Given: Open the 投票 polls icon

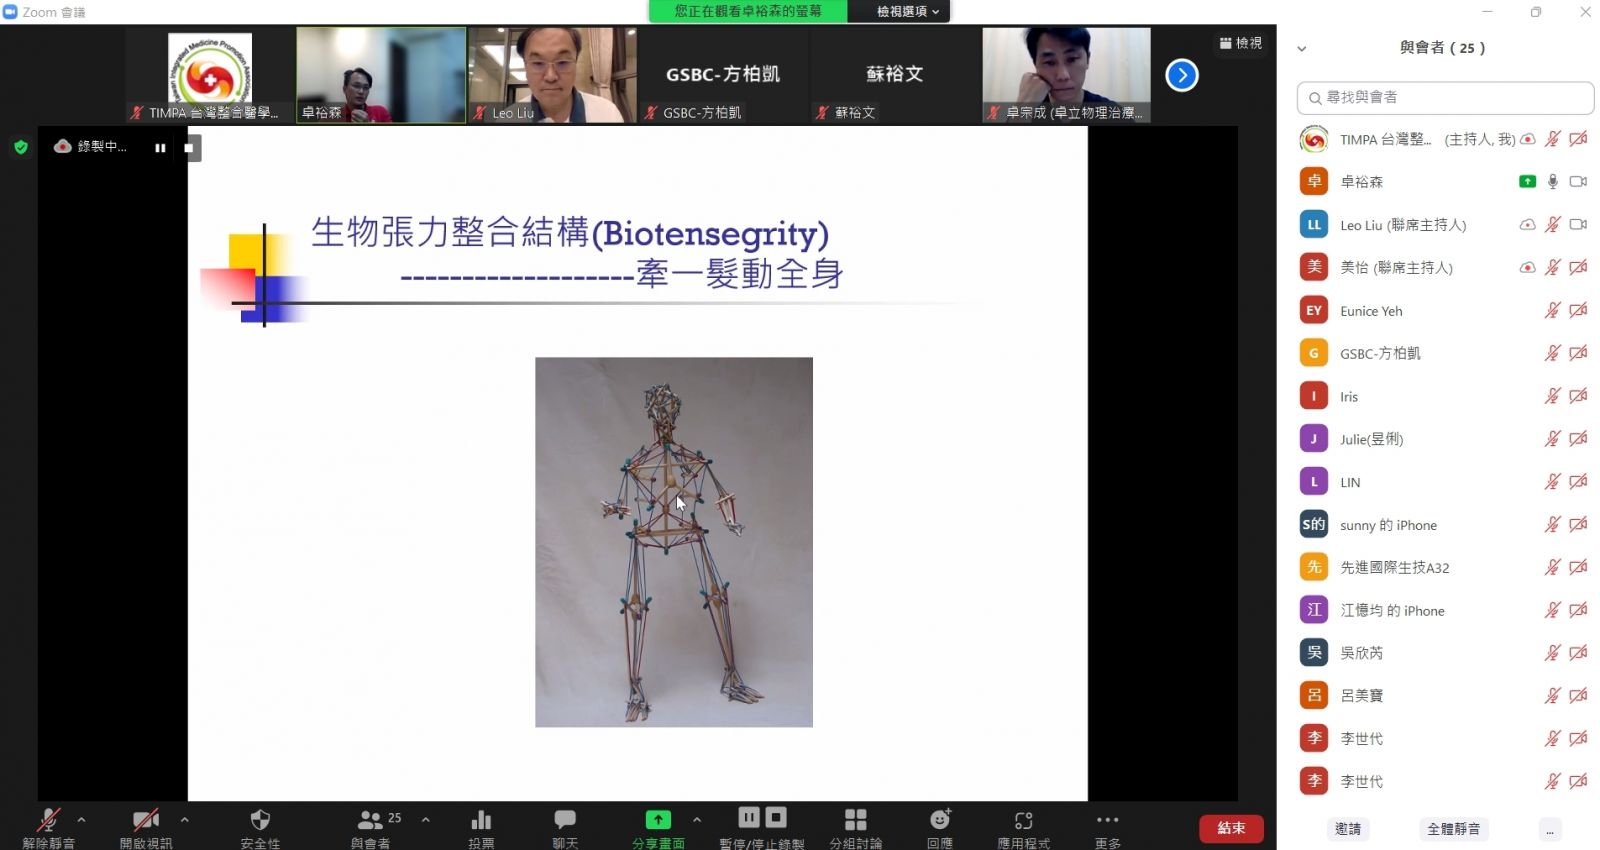Looking at the screenshot, I should (481, 821).
